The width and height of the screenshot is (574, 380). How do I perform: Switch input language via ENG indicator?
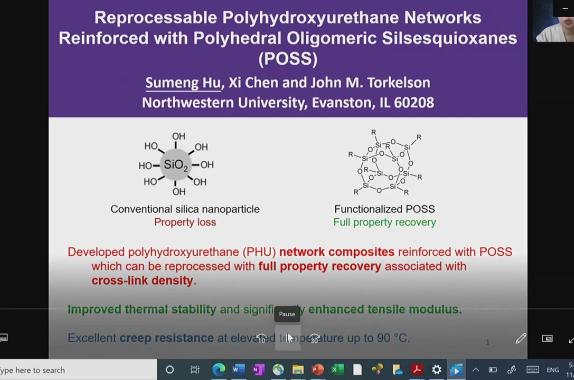(x=552, y=370)
